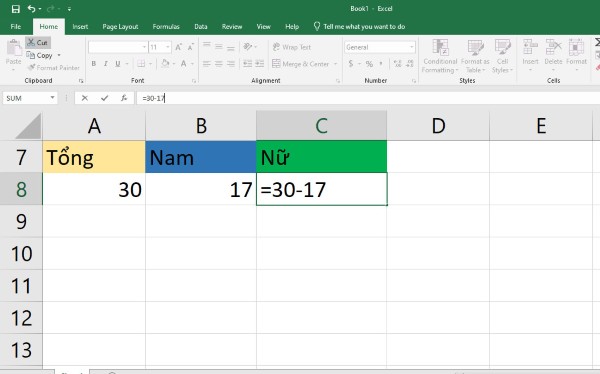Click the Borders icon
Screen dimensions: 600x374
click(x=141, y=64)
